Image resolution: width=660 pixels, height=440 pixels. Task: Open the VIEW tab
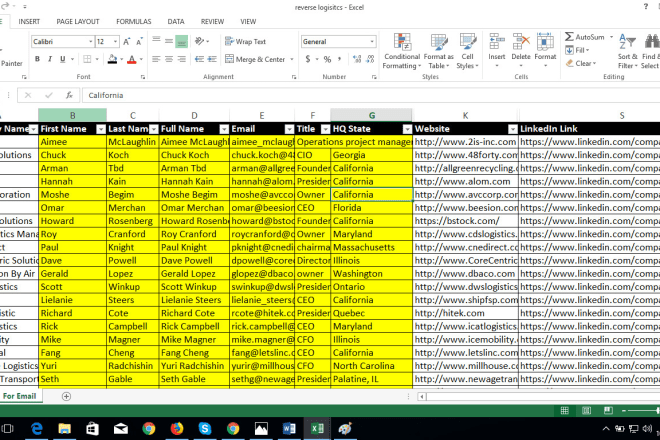[x=248, y=21]
